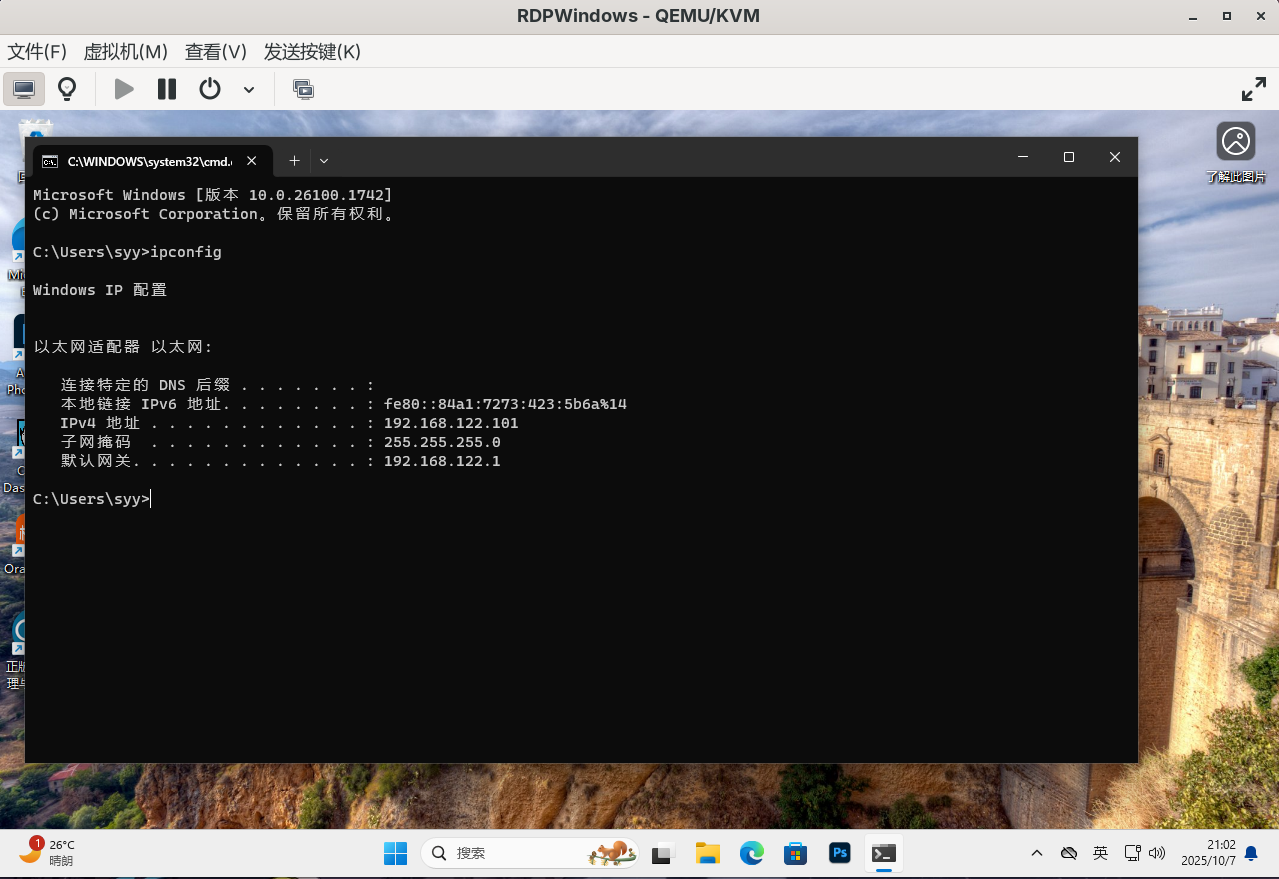Launch Microsoft Edge from the taskbar
The height and width of the screenshot is (879, 1279).
click(x=752, y=853)
